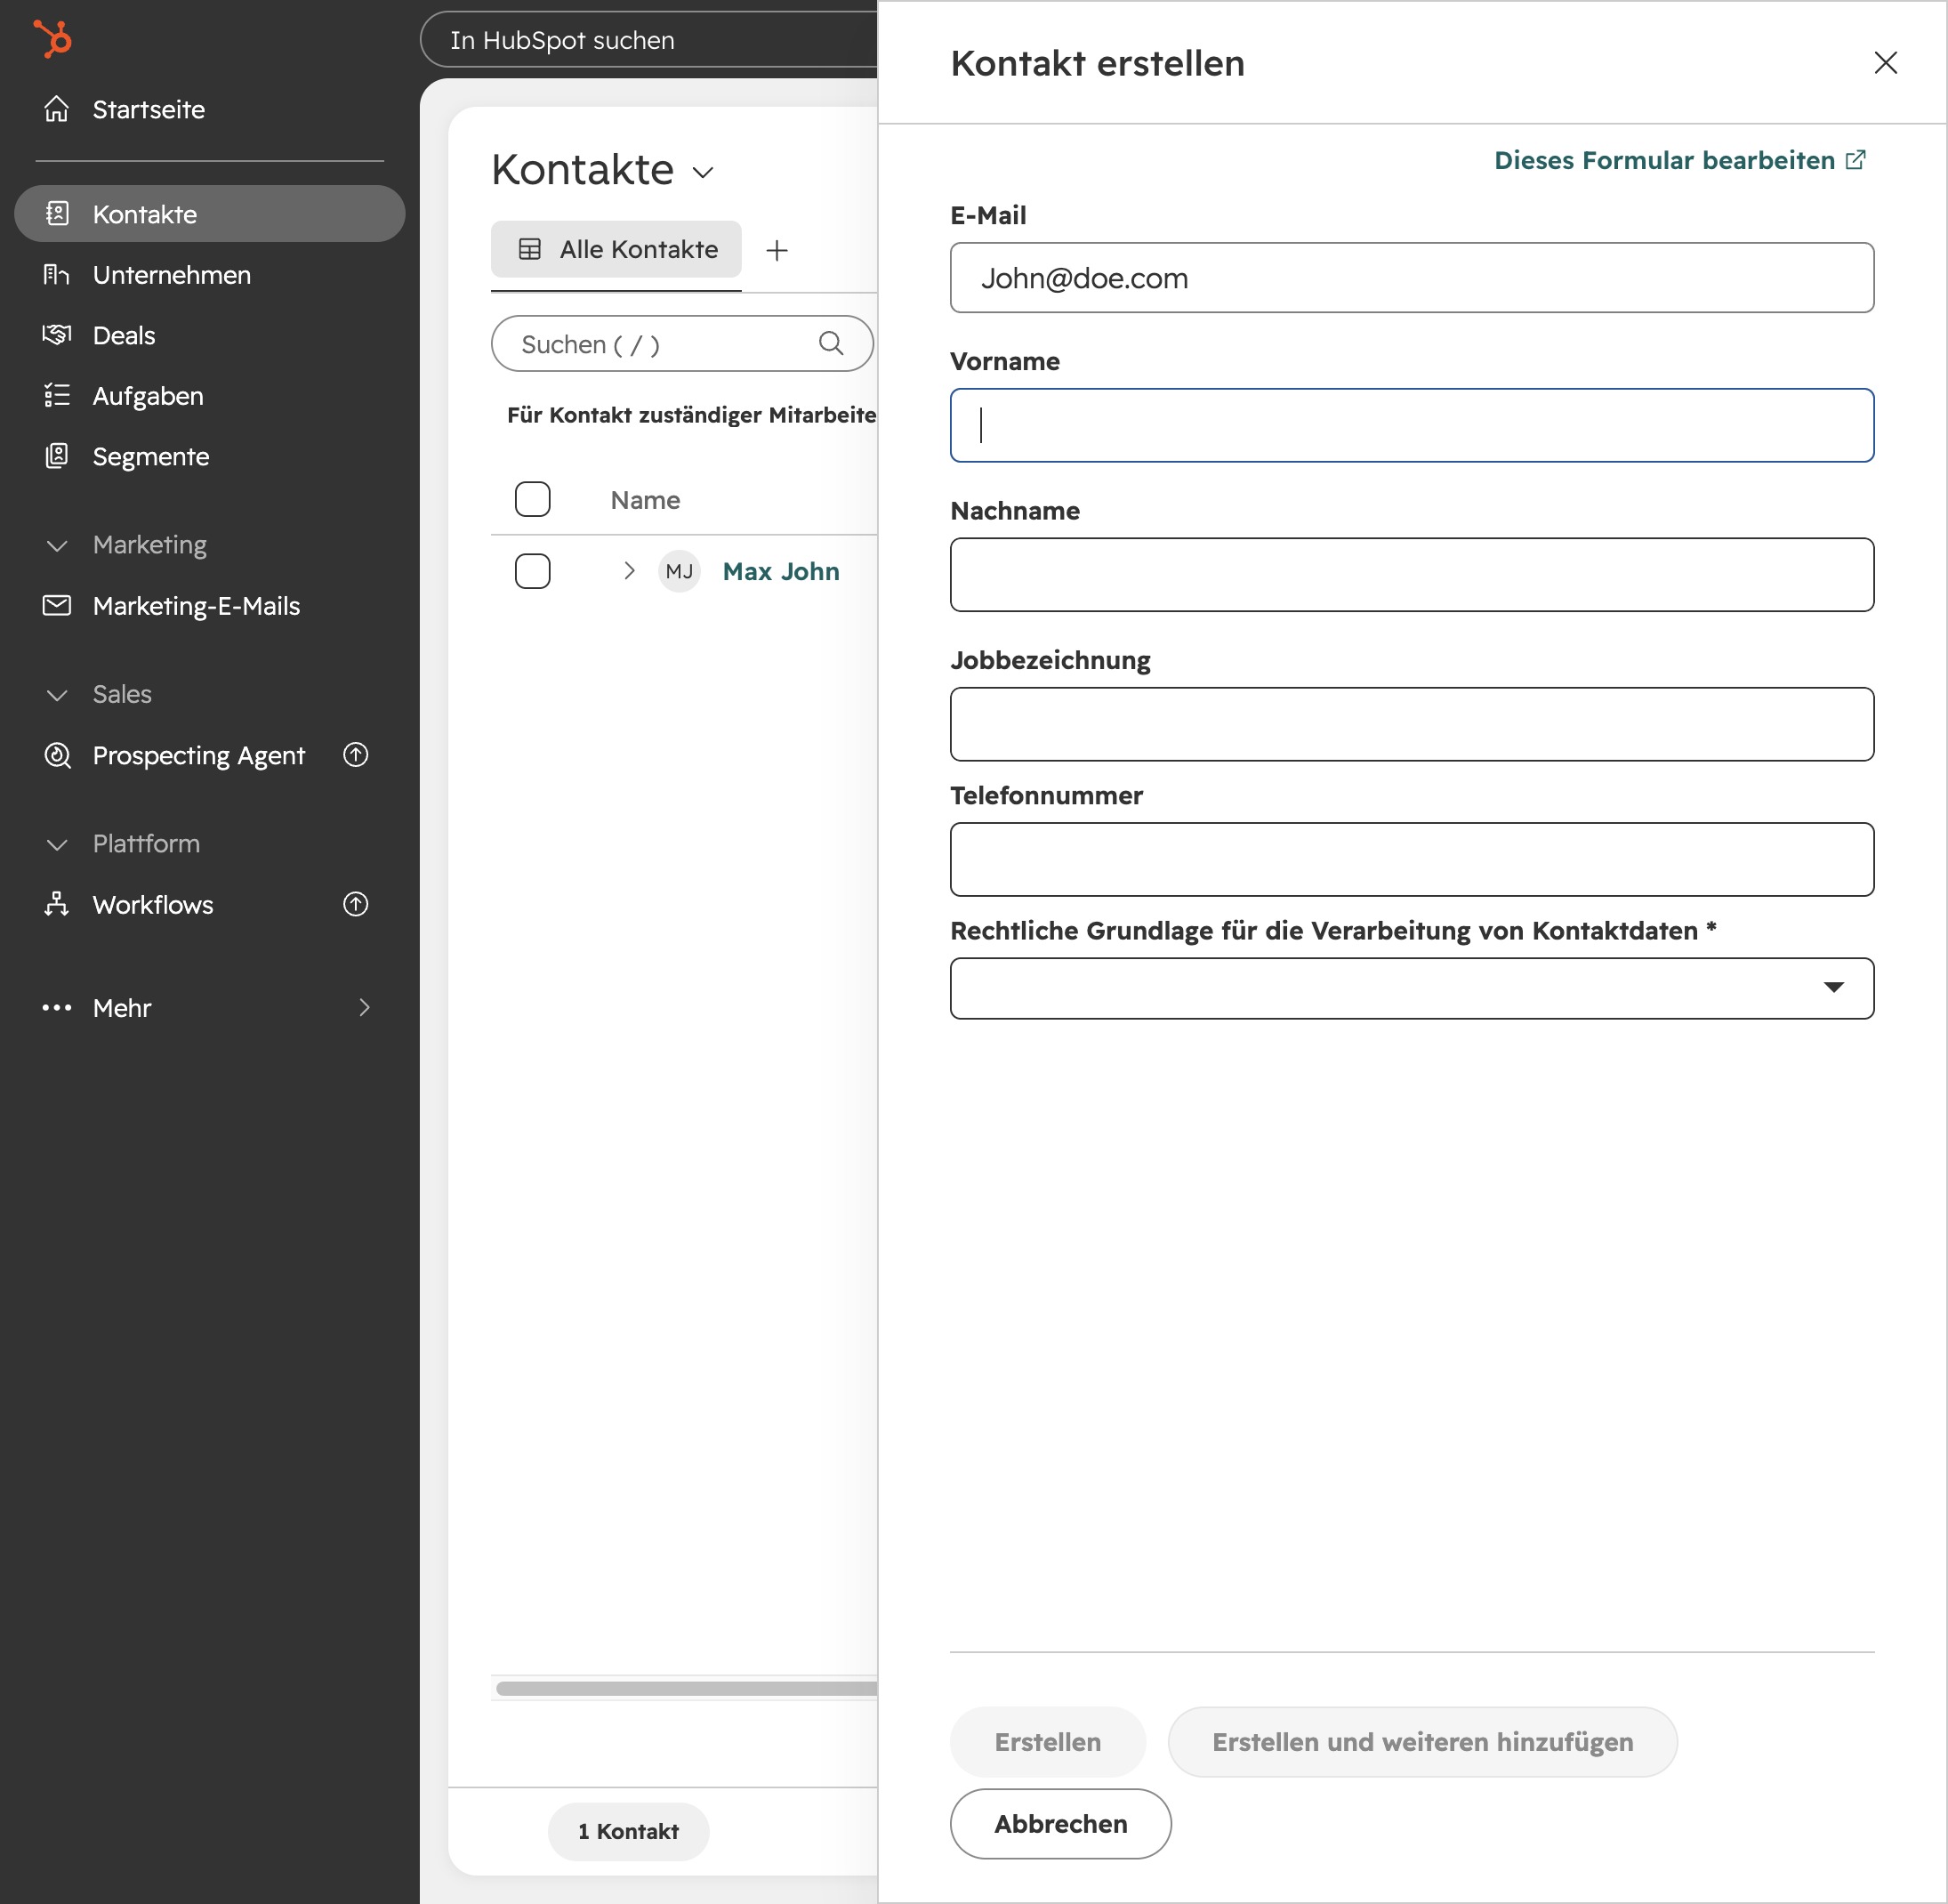Focus the Telefonnummer input field
This screenshot has width=1948, height=1904.
click(1411, 859)
